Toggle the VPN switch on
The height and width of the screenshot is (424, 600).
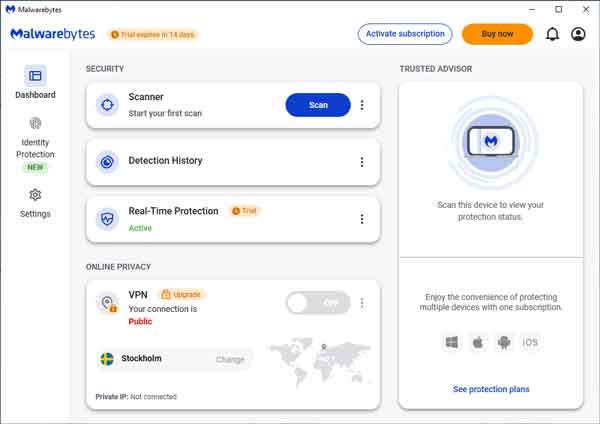coord(318,303)
